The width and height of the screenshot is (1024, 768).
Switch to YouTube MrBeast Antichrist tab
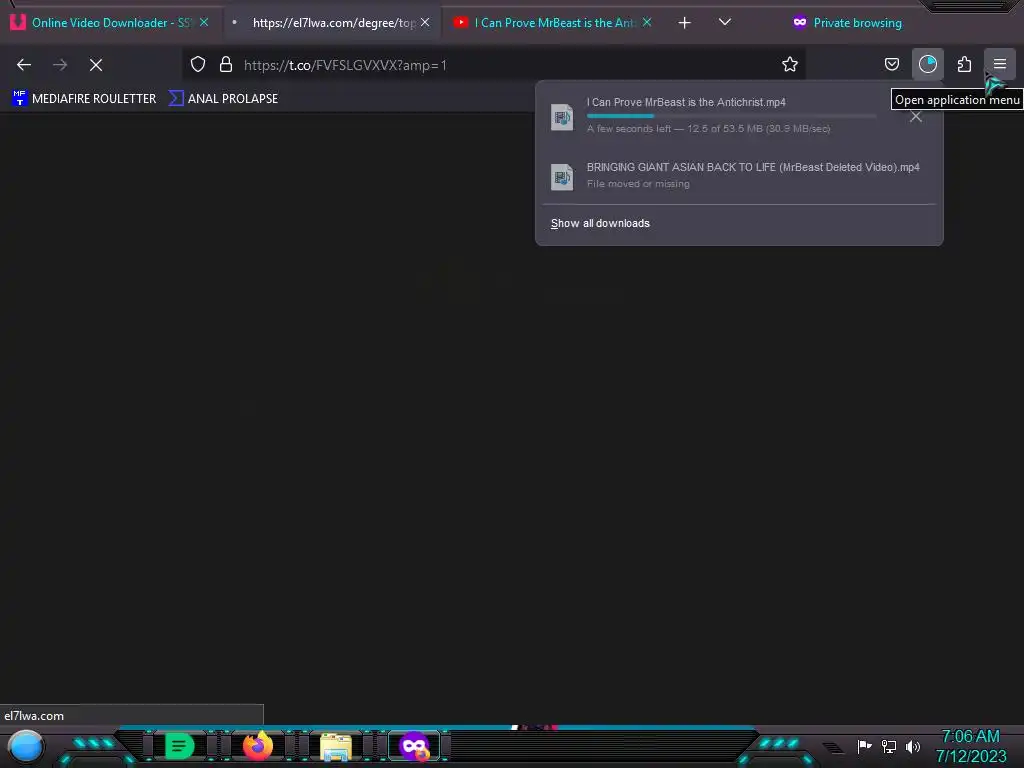point(551,23)
